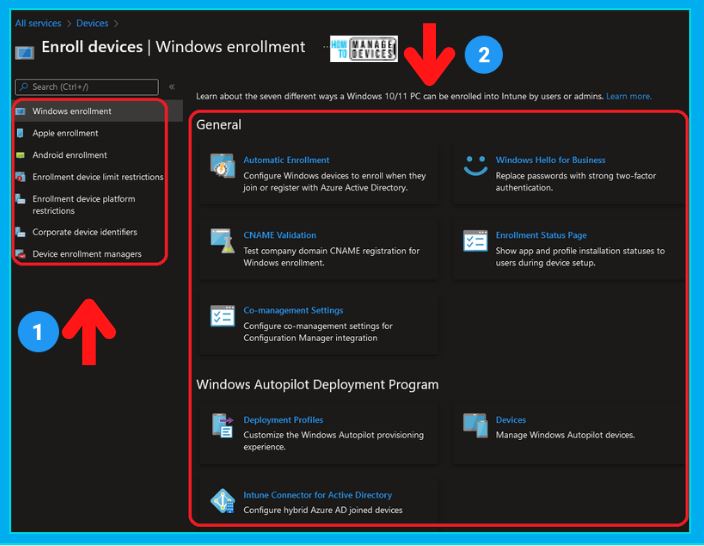Click the Enrollment device limit restrictions icon
The width and height of the screenshot is (704, 546).
pos(21,177)
